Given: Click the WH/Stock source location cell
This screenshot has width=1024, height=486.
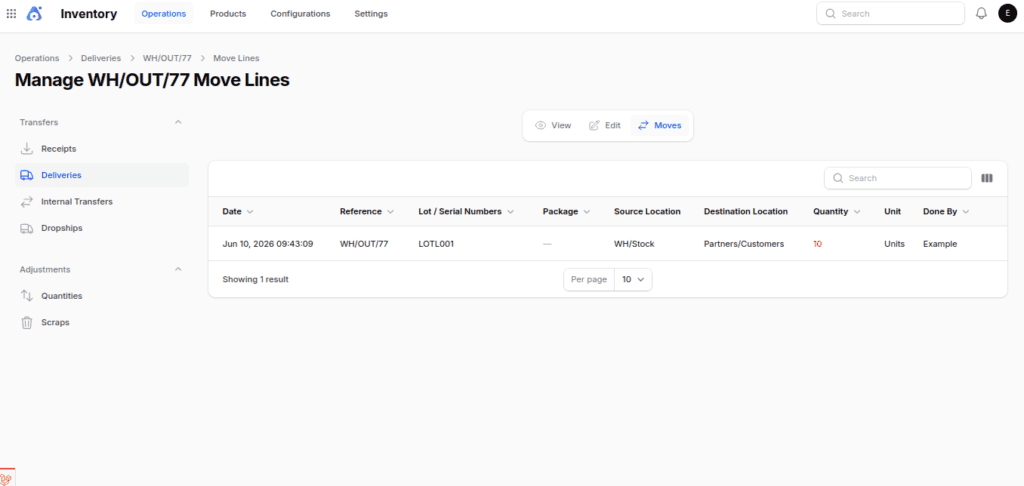Looking at the screenshot, I should tap(634, 244).
